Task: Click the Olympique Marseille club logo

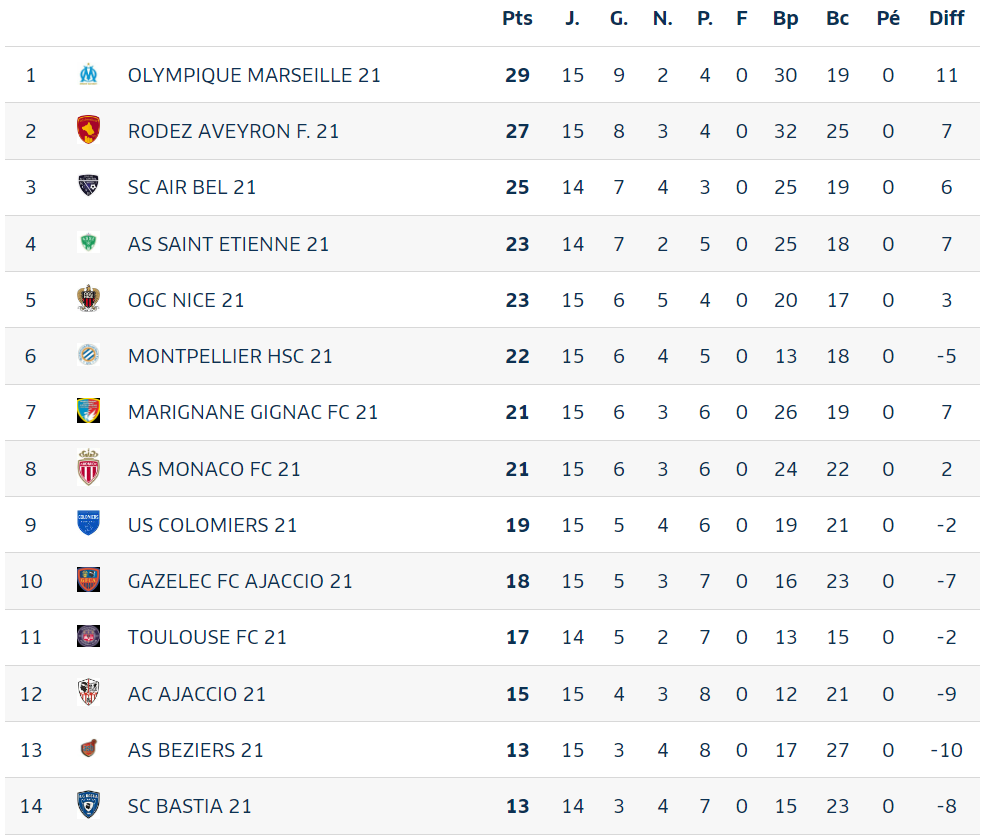Action: [x=89, y=74]
